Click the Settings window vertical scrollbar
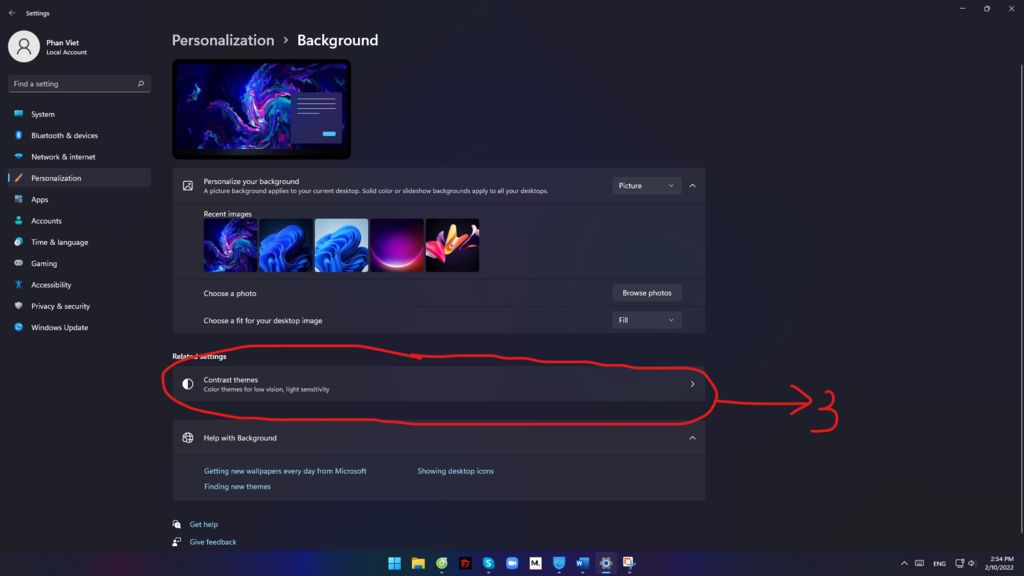The image size is (1024, 576). (1021, 299)
